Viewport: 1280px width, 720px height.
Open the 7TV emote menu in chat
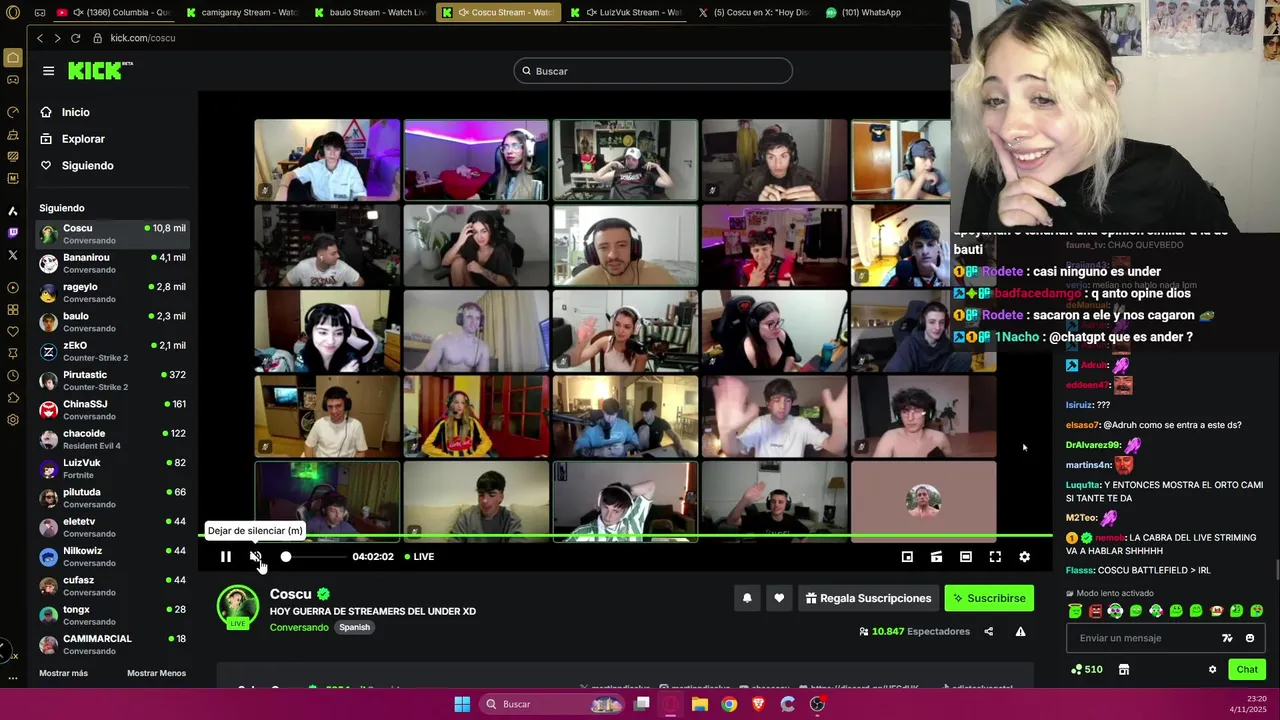pos(1227,638)
